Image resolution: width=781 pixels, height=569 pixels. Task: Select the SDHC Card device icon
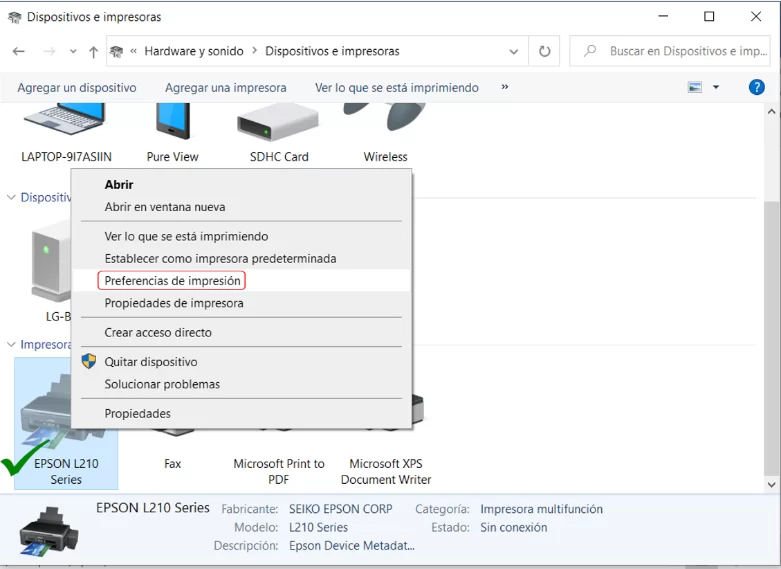pos(278,125)
